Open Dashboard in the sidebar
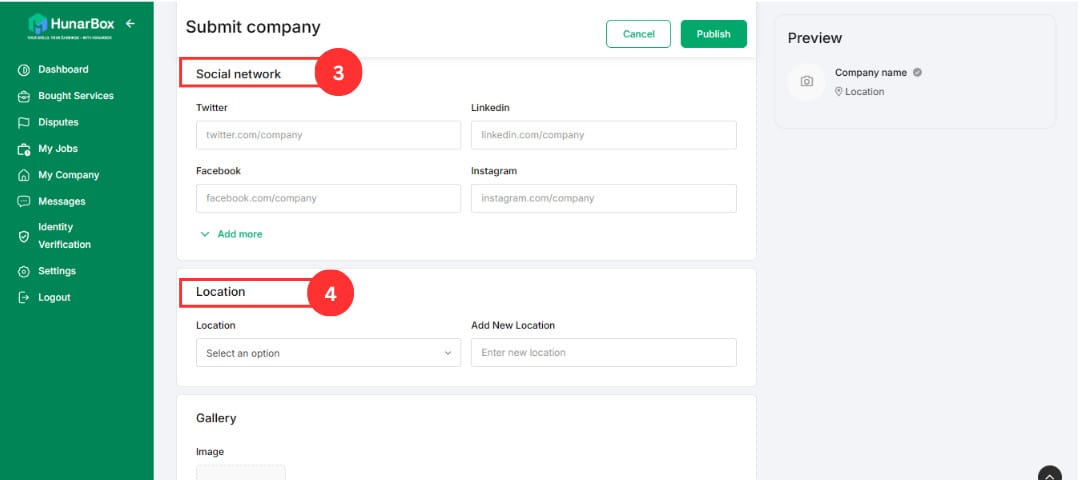The image size is (1080, 480). (x=63, y=70)
